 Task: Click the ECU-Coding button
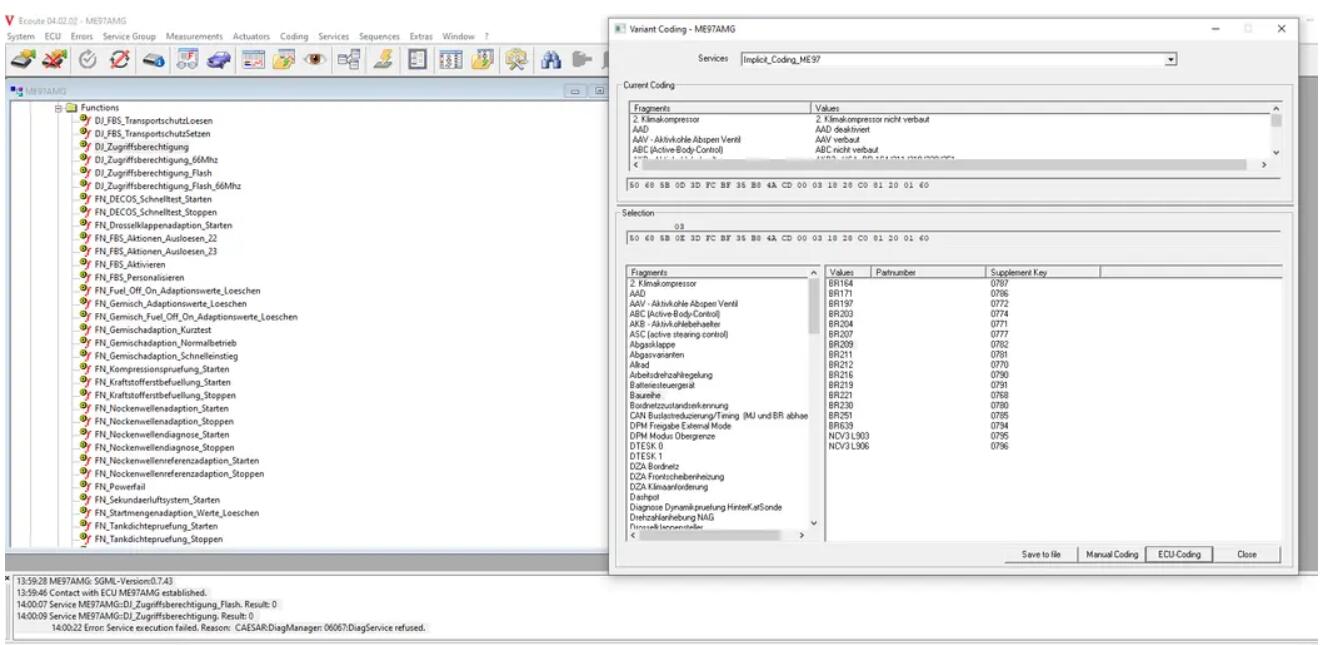coord(1179,554)
